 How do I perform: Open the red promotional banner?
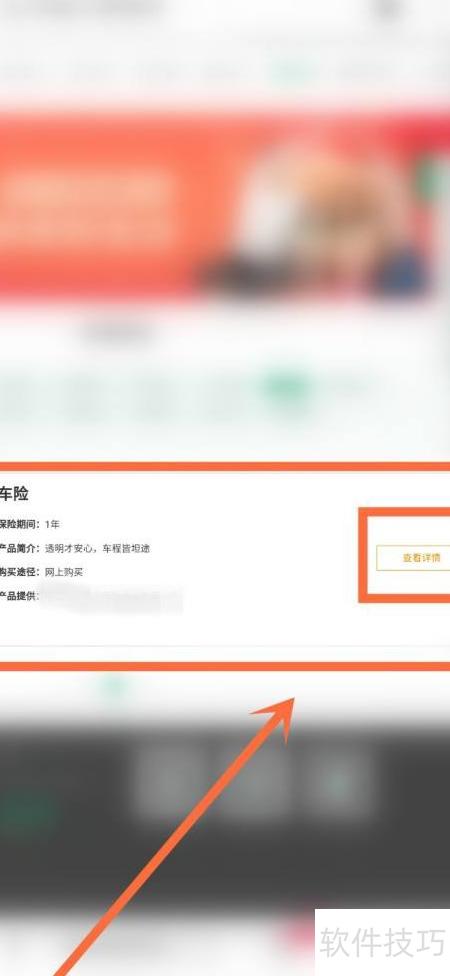pyautogui.click(x=225, y=204)
